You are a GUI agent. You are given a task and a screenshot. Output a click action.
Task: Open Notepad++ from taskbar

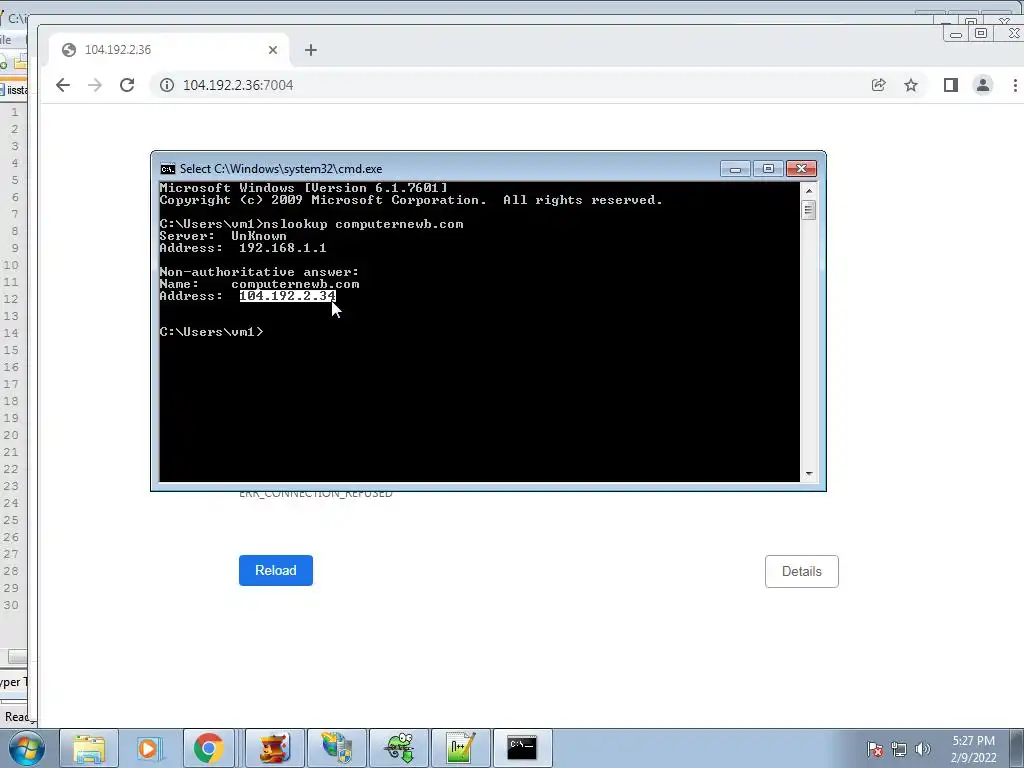tap(461, 748)
